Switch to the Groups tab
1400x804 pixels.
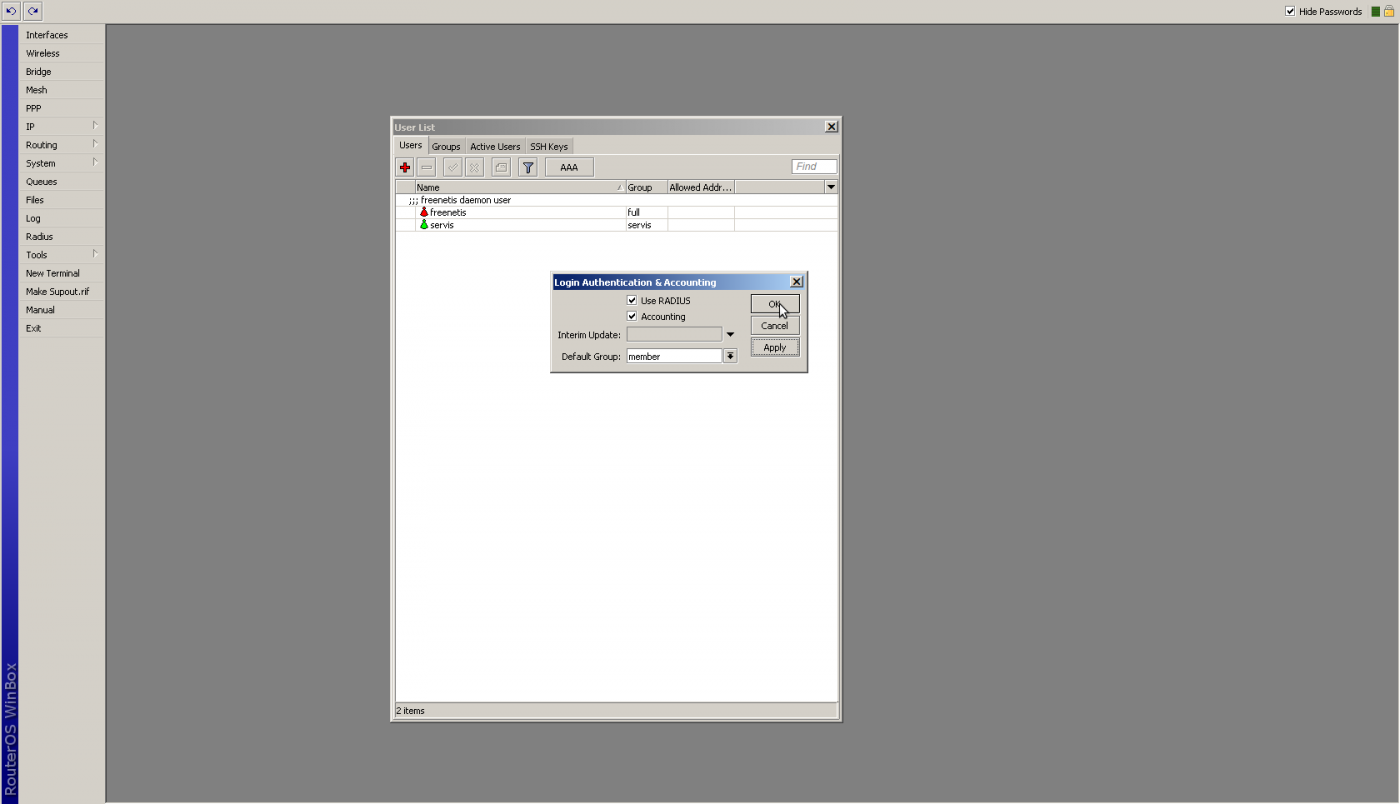coord(446,147)
